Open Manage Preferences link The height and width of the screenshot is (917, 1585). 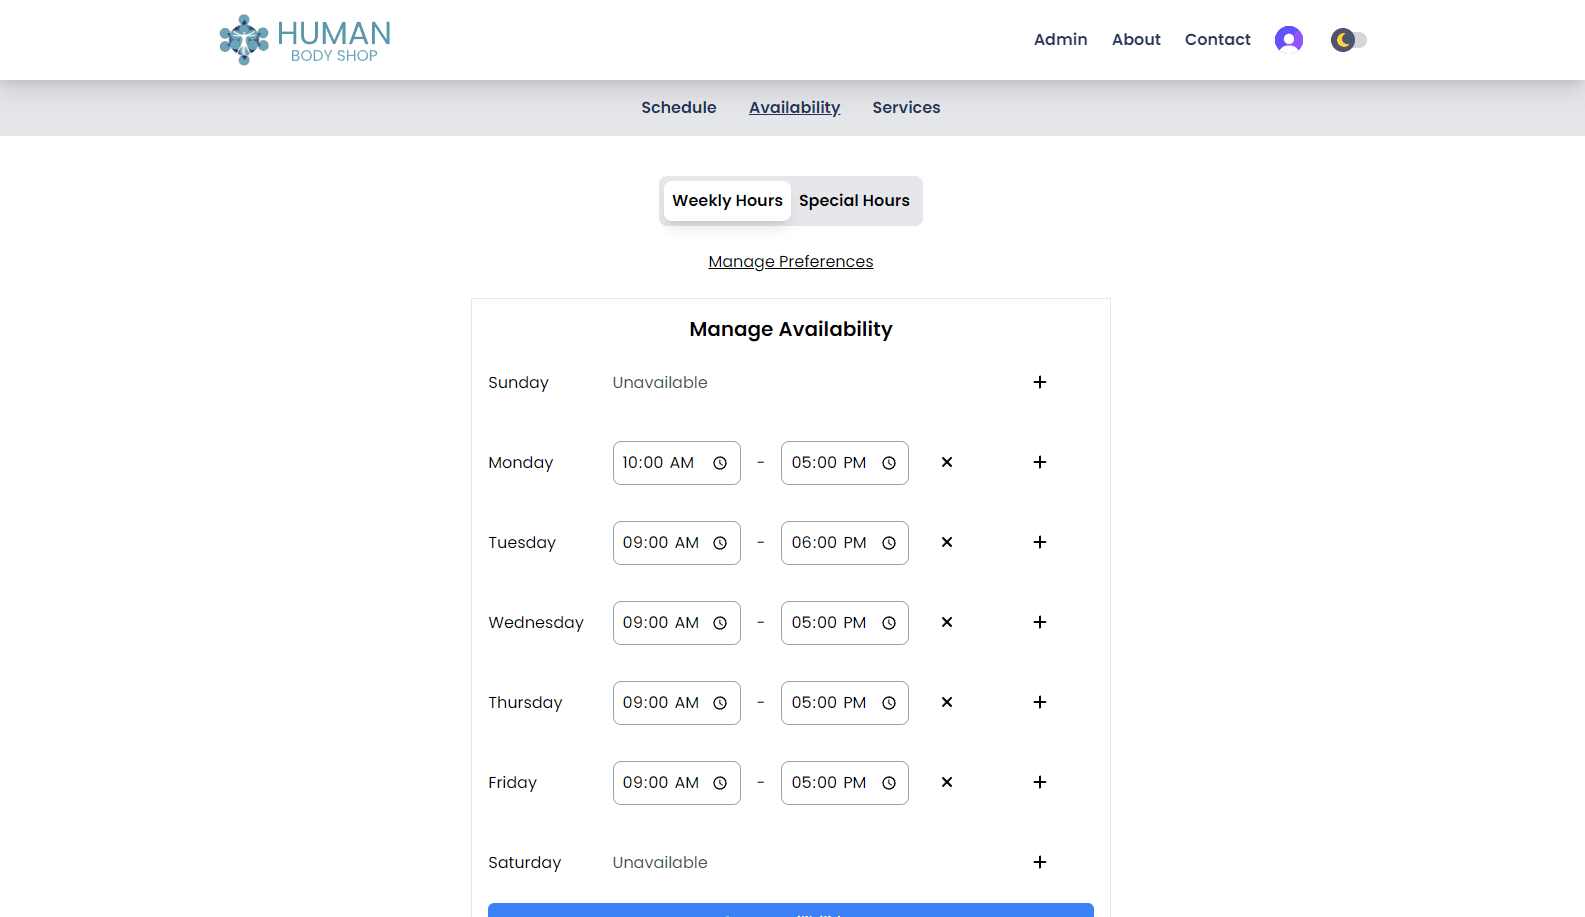[x=790, y=262]
